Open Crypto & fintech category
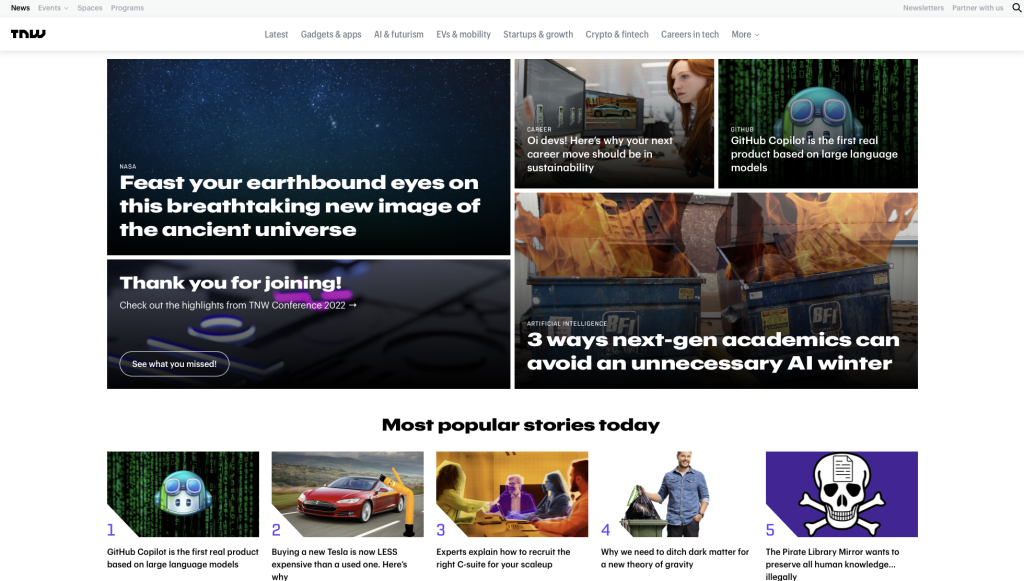 pyautogui.click(x=616, y=35)
